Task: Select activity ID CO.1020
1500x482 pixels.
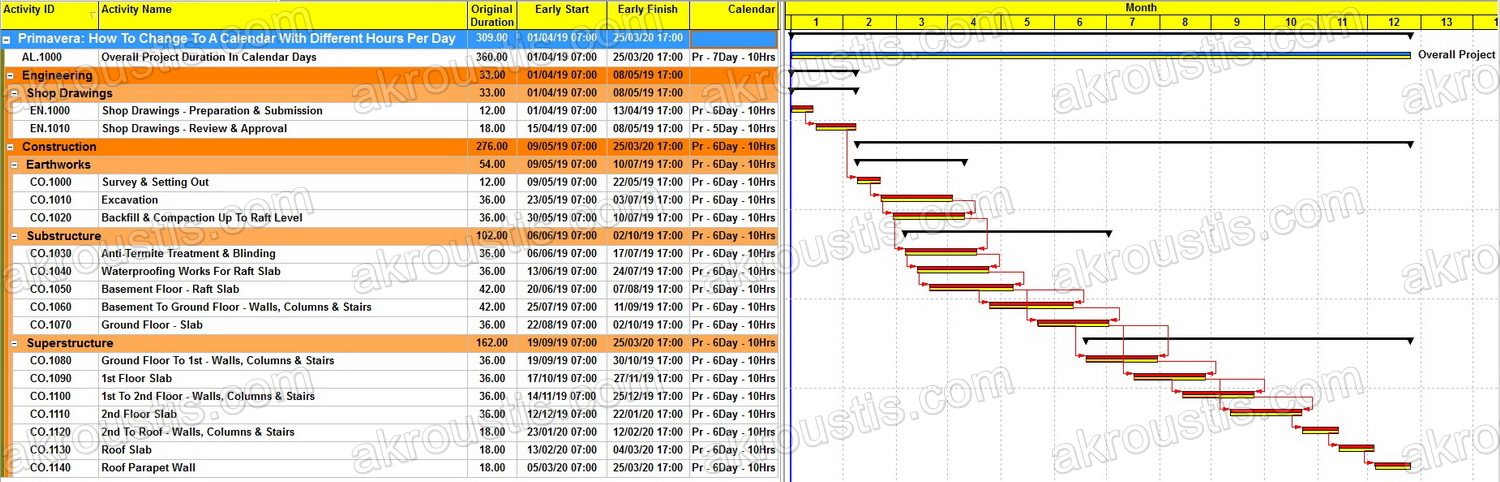Action: (51, 218)
